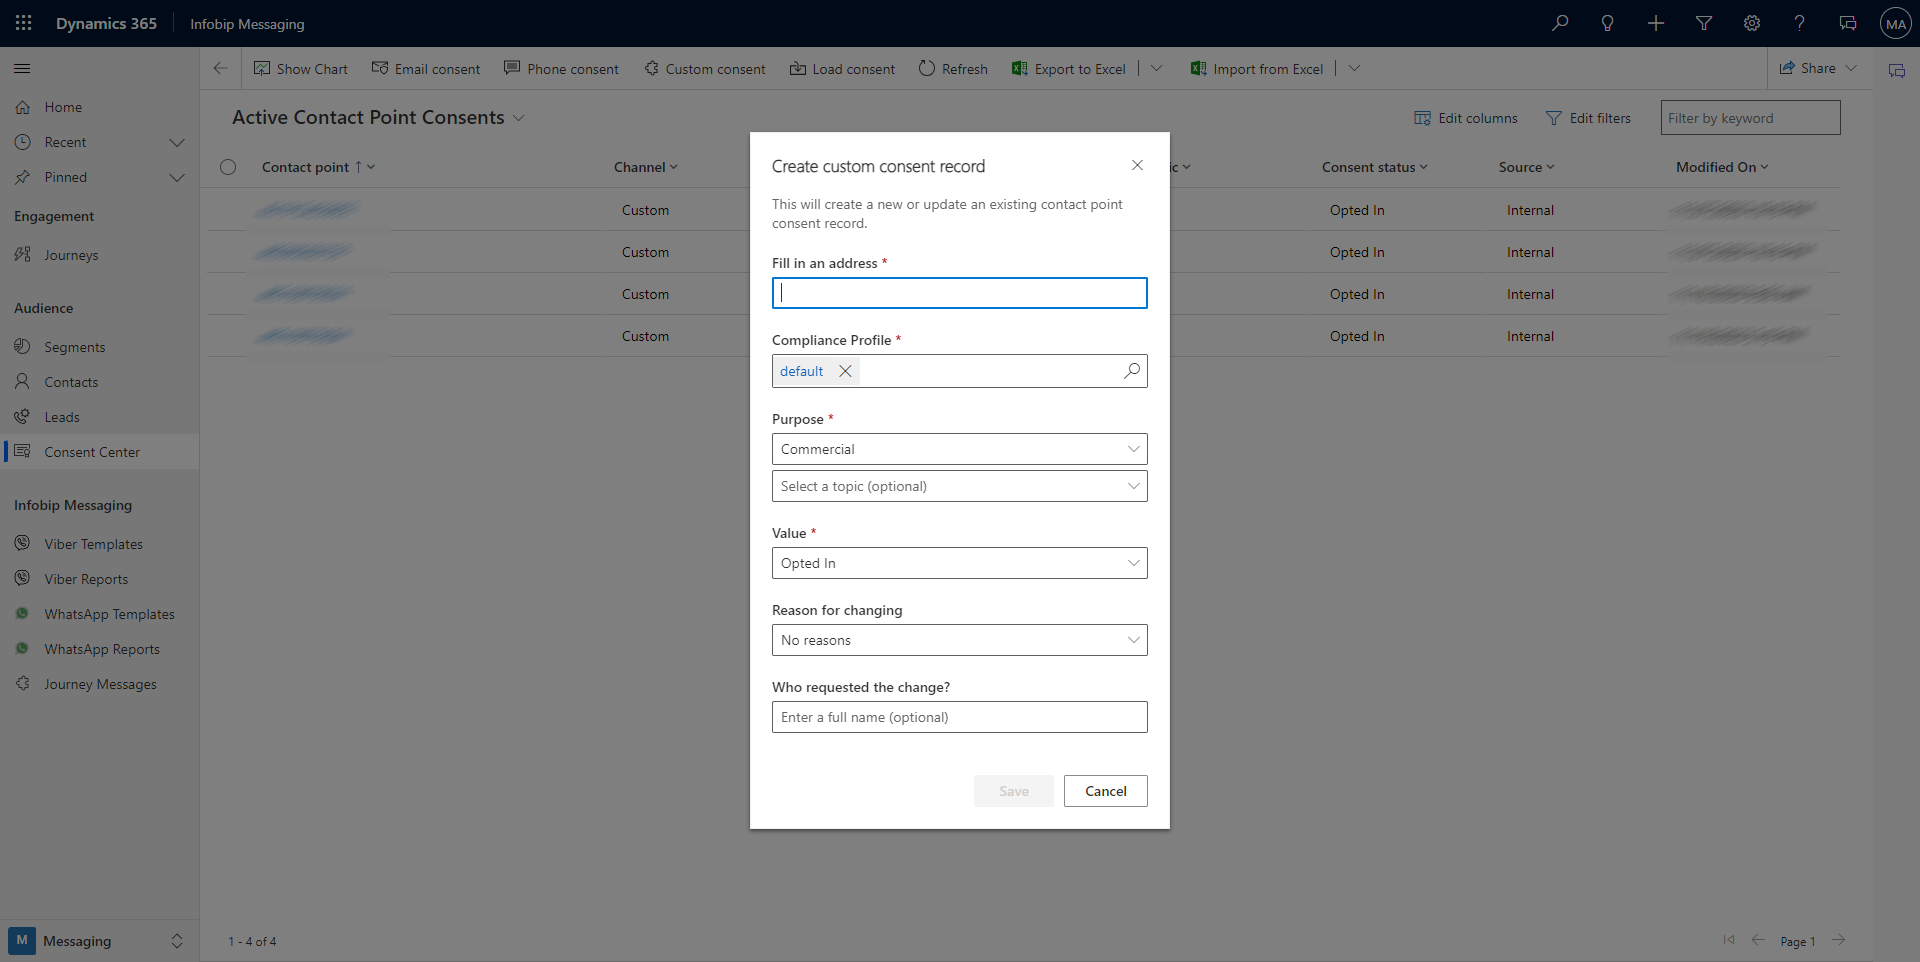Remove the default compliance profile tag
Image resolution: width=1920 pixels, height=962 pixels.
click(845, 371)
